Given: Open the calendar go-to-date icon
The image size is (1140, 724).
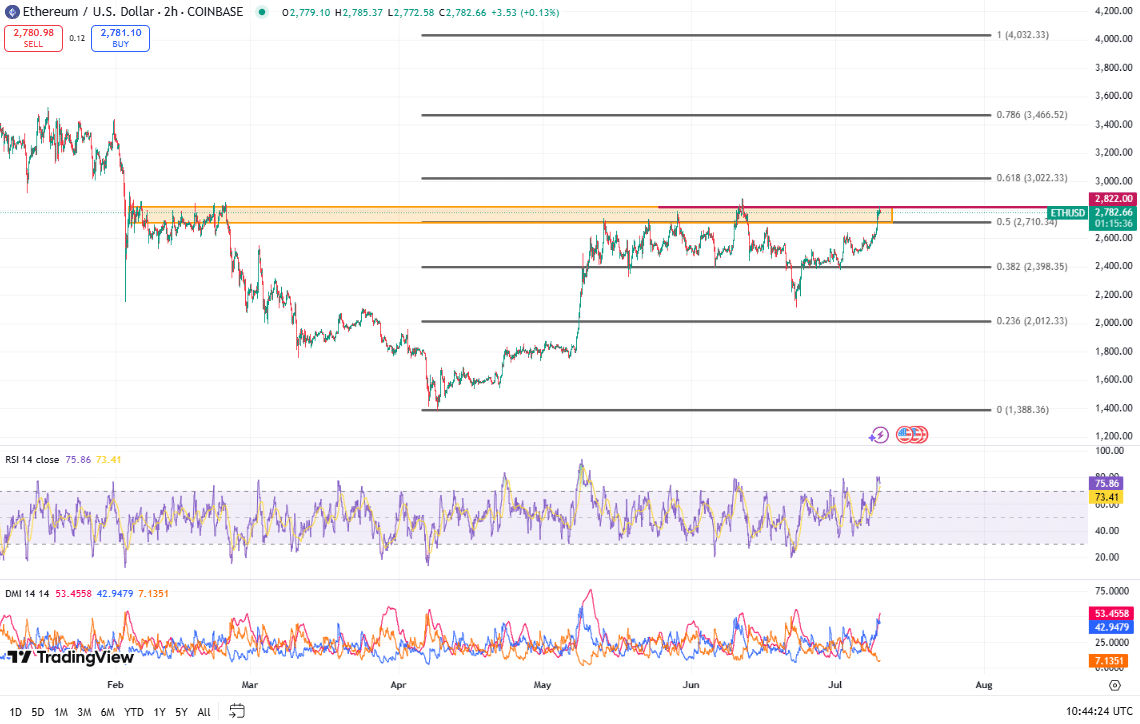Looking at the screenshot, I should [237, 711].
